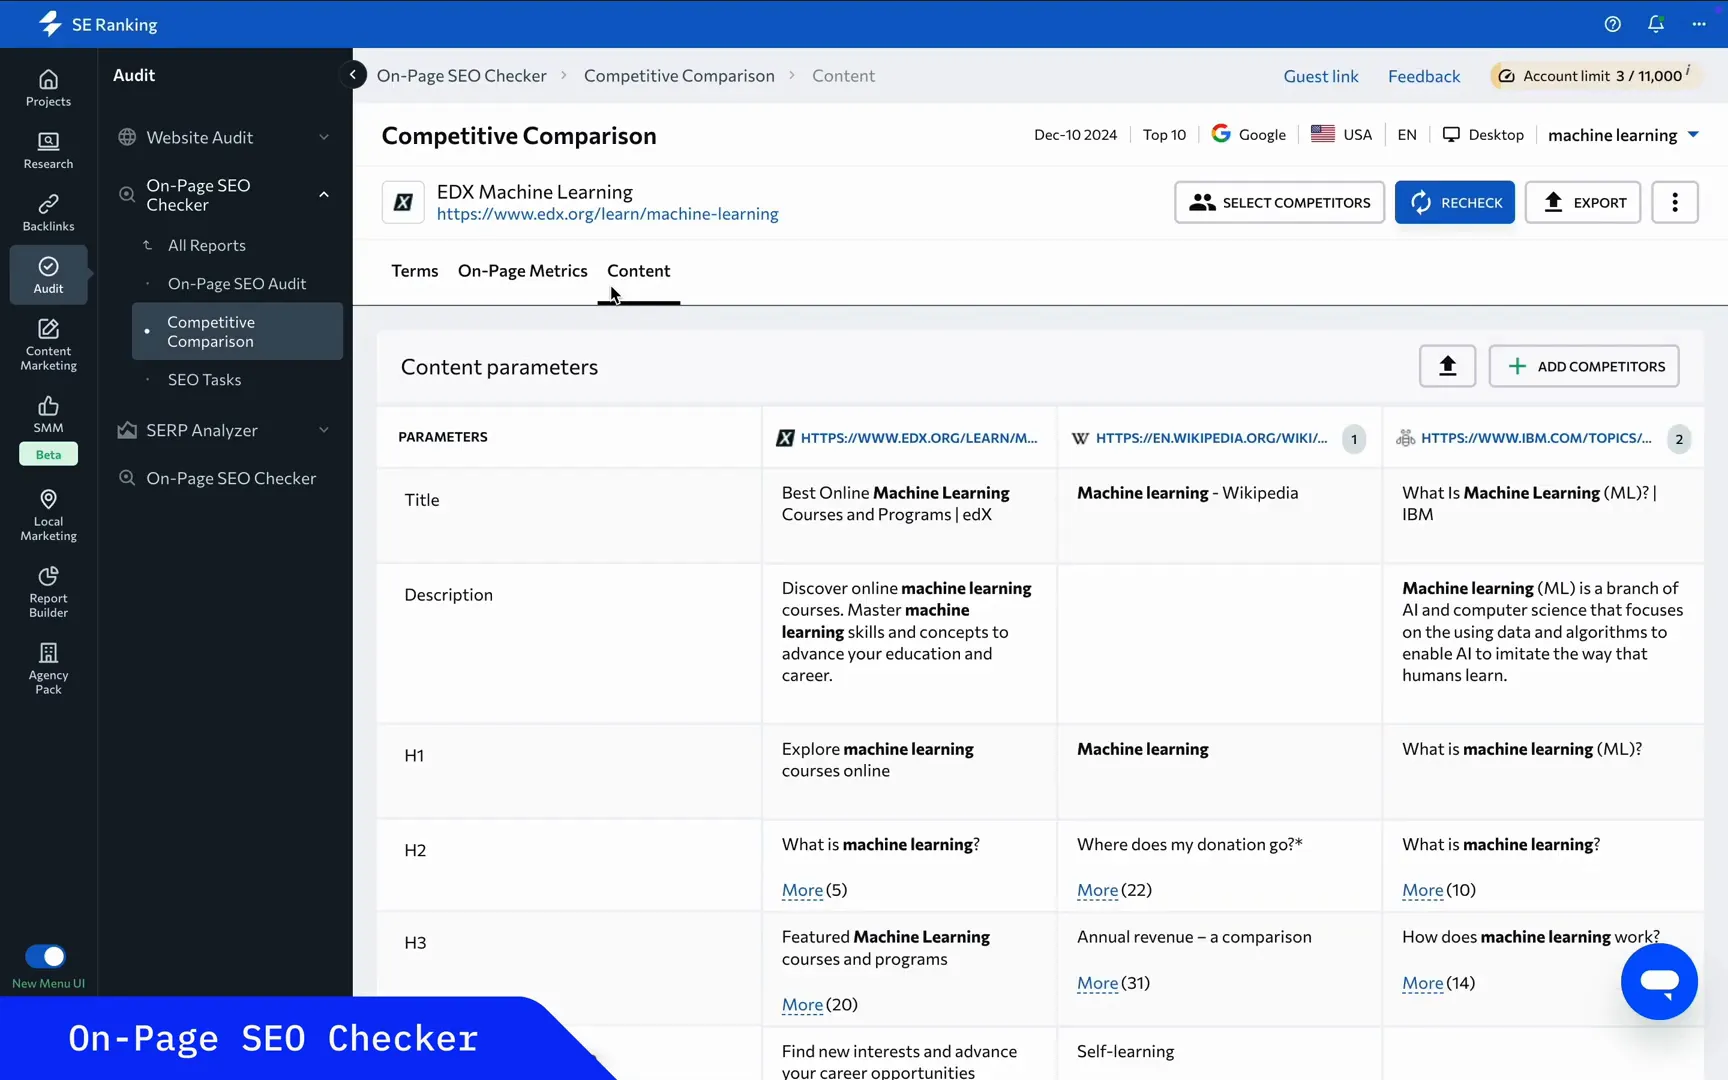The image size is (1728, 1080).
Task: Collapse the On-Page SEO Checker section
Action: click(x=323, y=195)
